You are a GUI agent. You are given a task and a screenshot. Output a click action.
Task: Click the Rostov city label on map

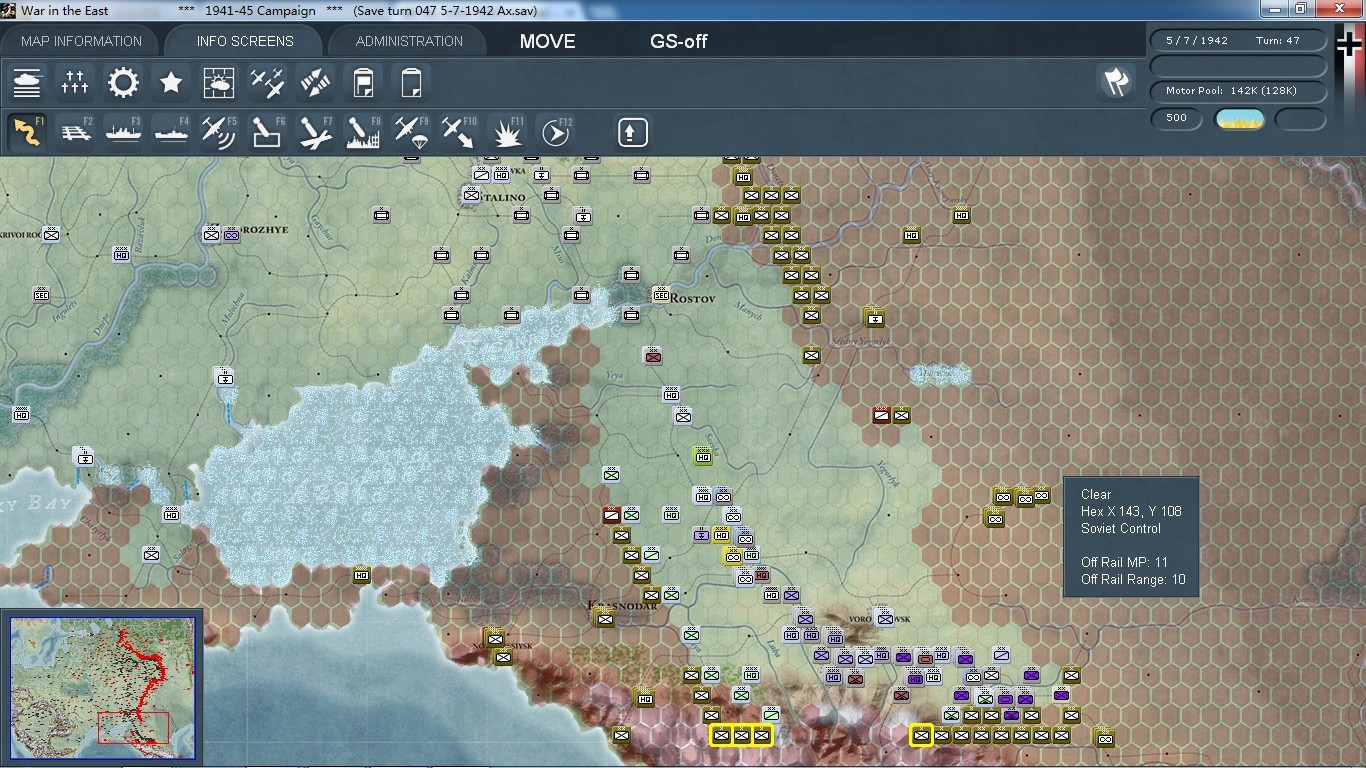(x=694, y=298)
